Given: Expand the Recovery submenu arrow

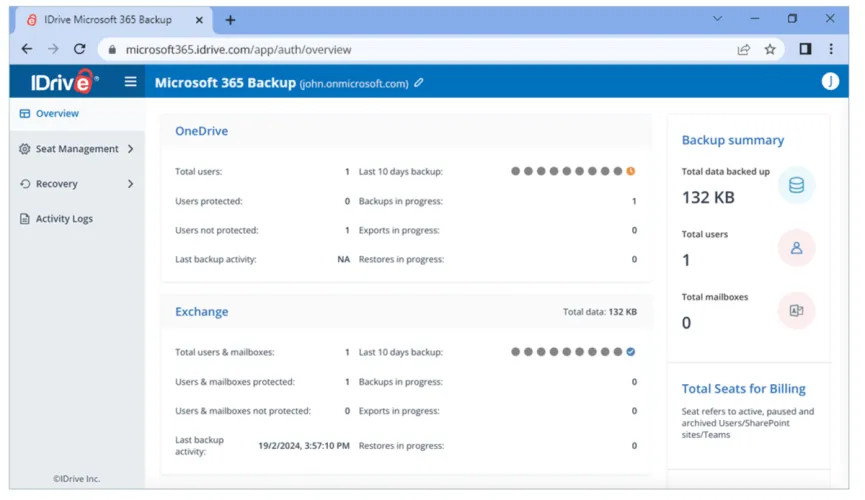Looking at the screenshot, I should (x=130, y=184).
